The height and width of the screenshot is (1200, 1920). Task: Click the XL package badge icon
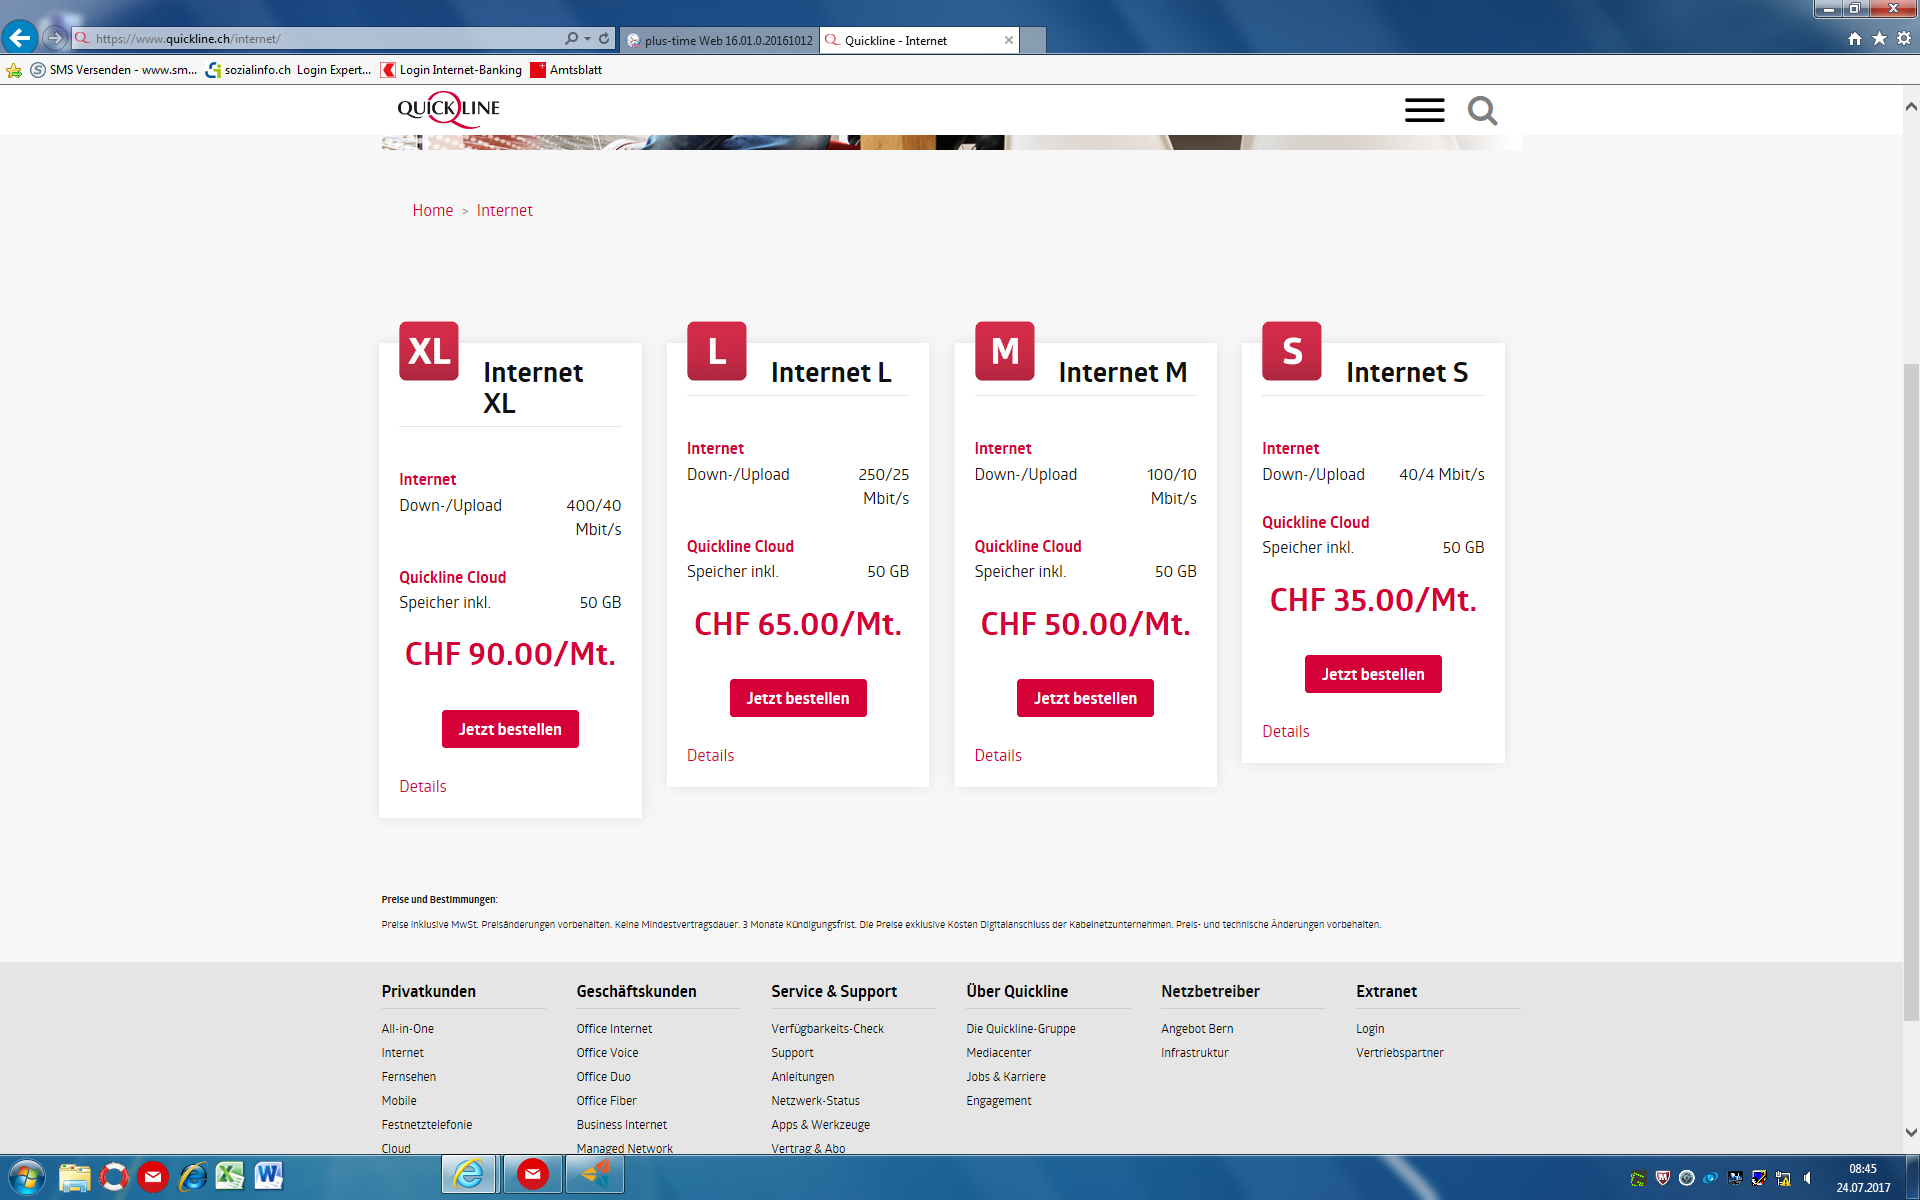pyautogui.click(x=429, y=351)
